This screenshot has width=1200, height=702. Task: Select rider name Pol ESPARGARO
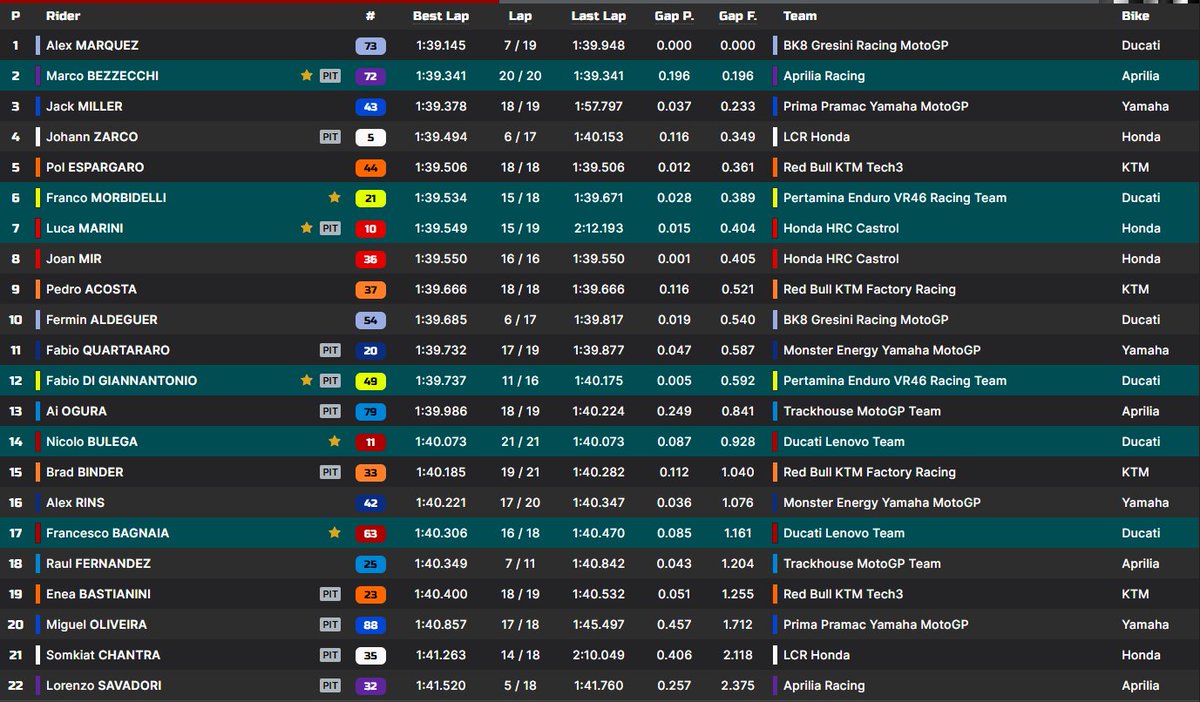pos(95,168)
